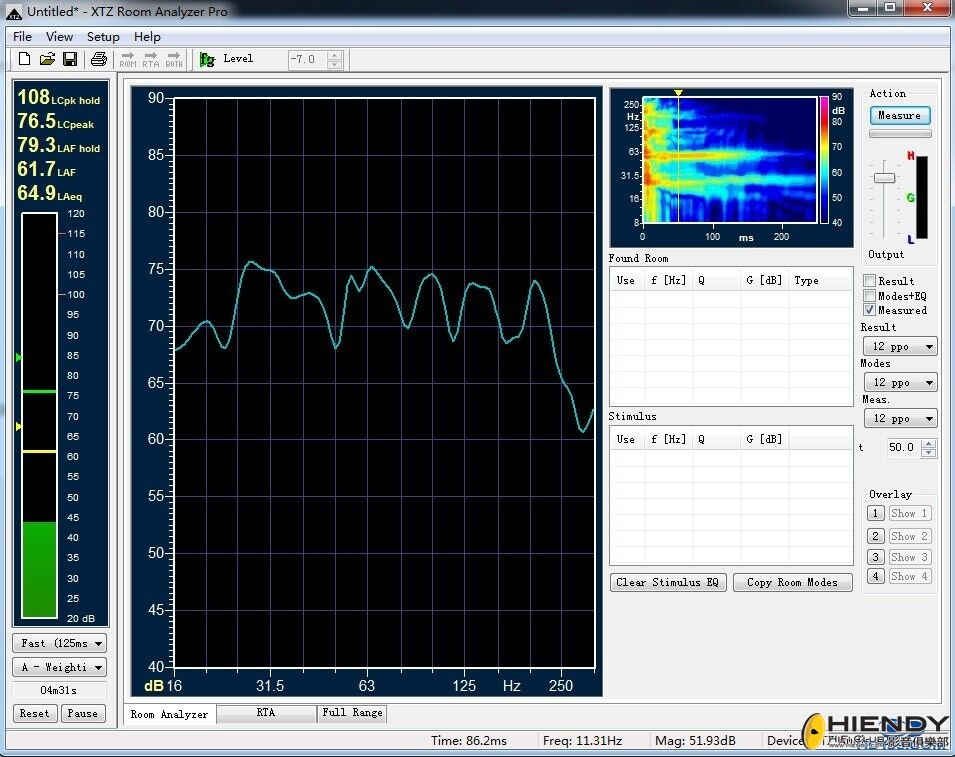Click the Copy Room Modes button
The width and height of the screenshot is (955, 757).
792,582
